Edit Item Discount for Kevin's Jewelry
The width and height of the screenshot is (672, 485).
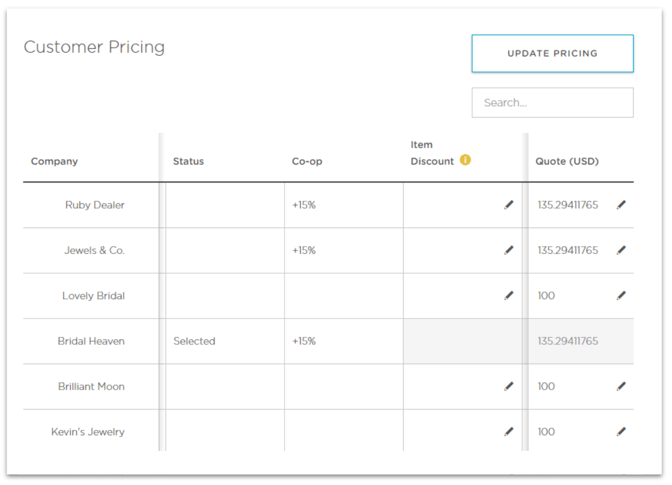(508, 432)
